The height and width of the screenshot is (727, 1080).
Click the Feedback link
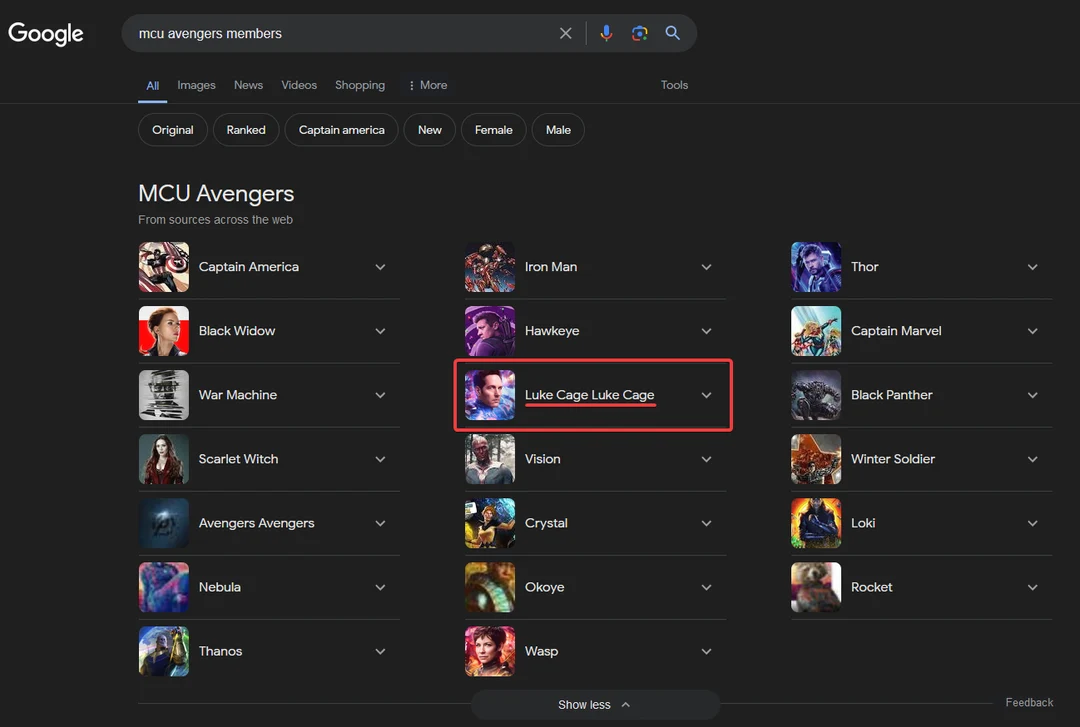pos(1029,702)
